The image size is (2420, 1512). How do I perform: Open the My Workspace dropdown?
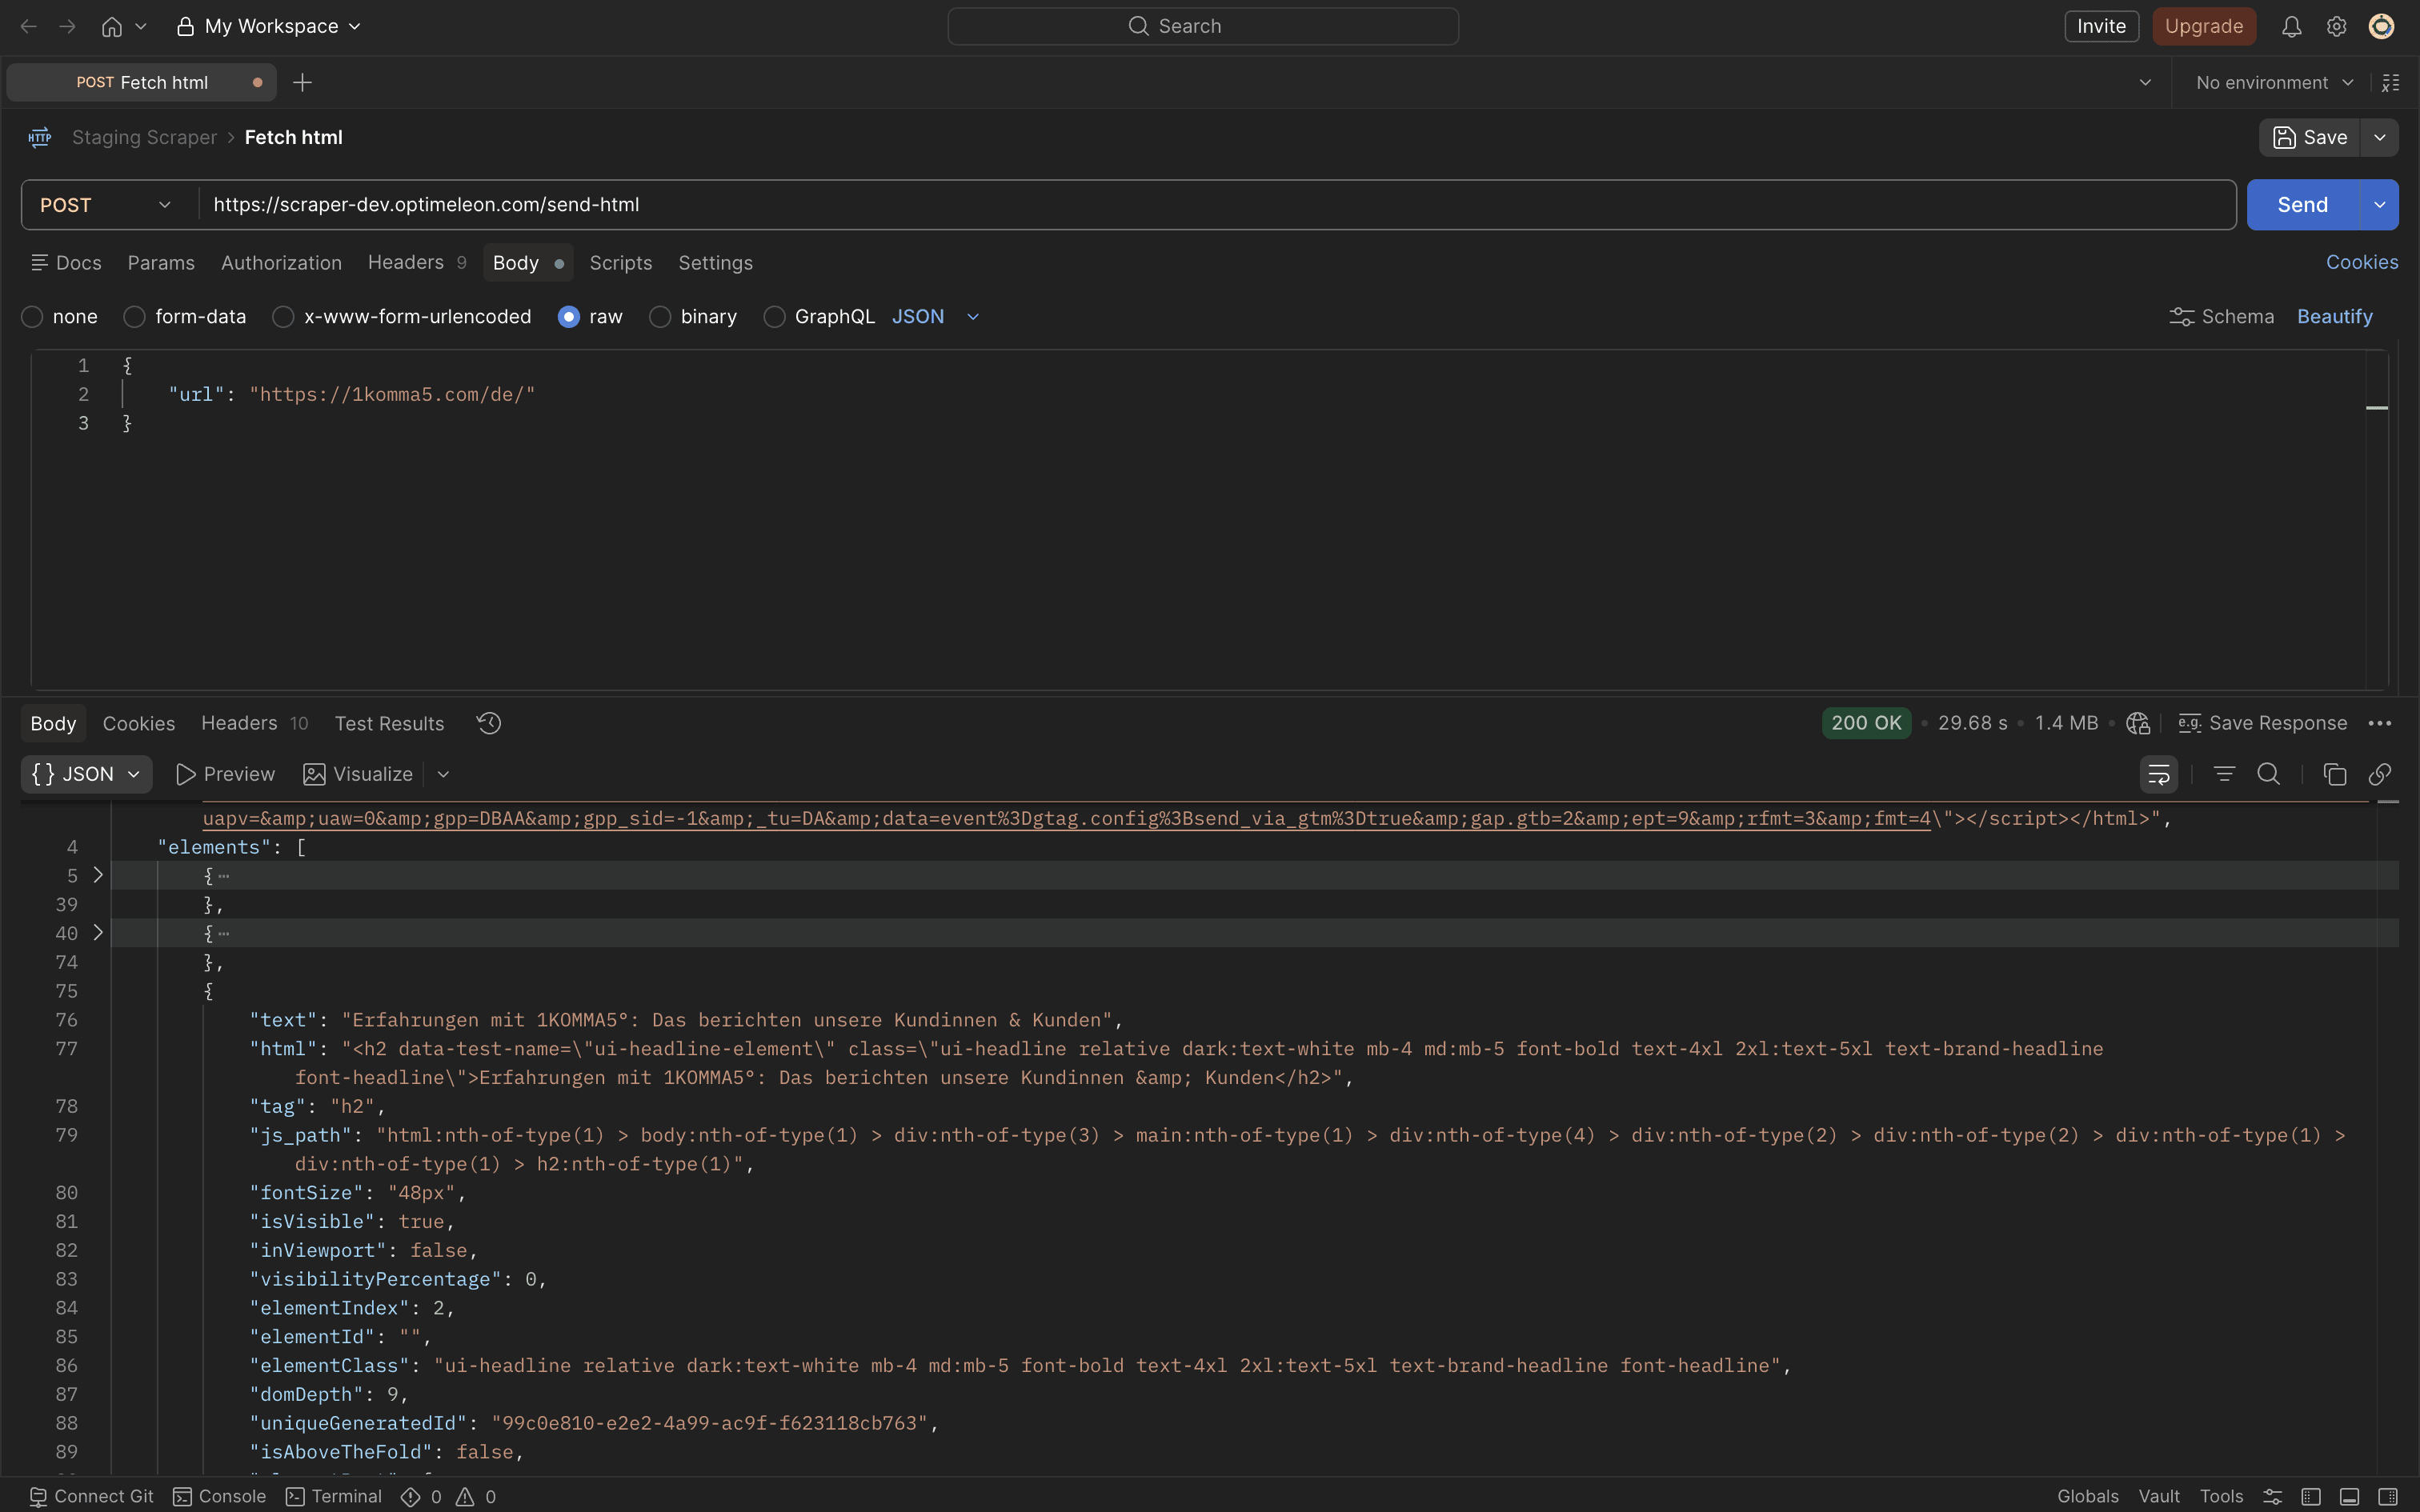coord(268,26)
